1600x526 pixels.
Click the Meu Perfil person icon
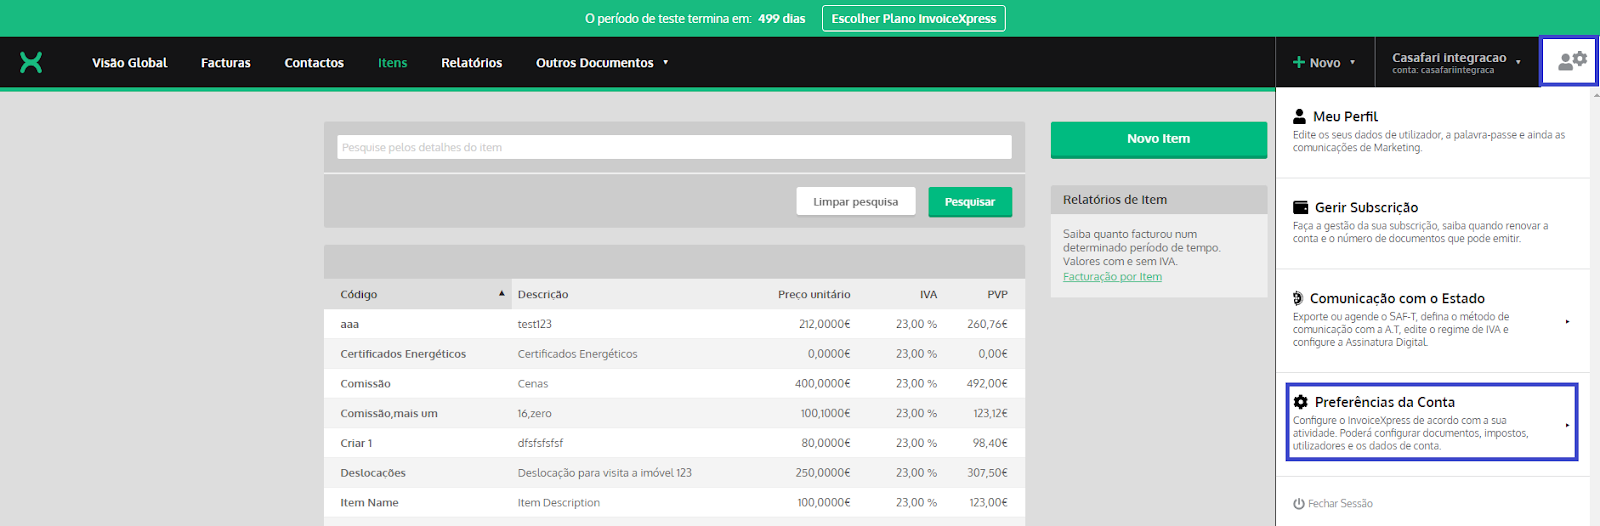[x=1299, y=116]
